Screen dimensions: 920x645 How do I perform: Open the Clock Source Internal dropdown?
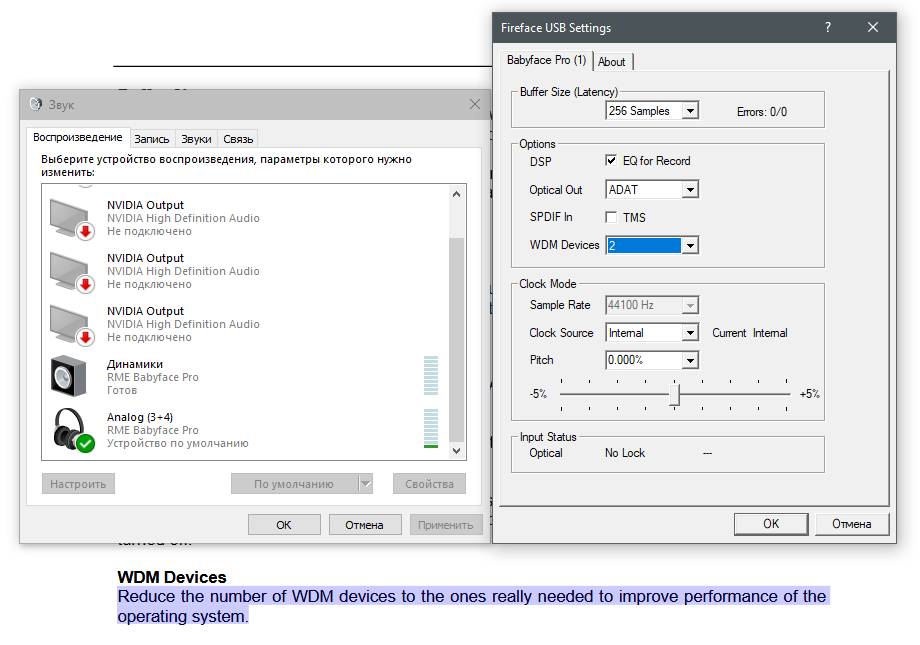tap(691, 333)
